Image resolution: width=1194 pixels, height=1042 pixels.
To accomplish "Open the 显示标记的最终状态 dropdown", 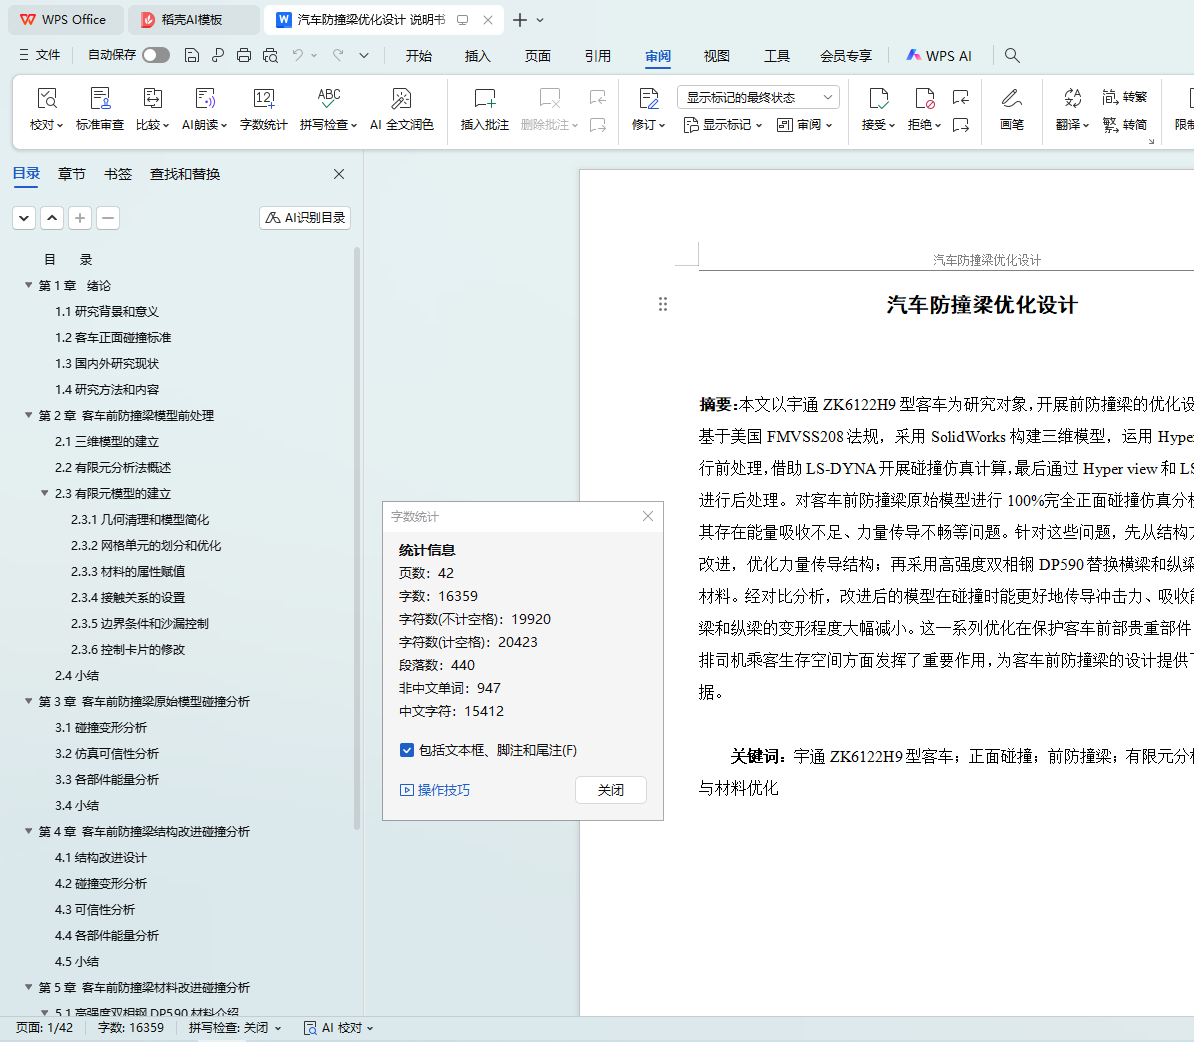I will coord(757,97).
